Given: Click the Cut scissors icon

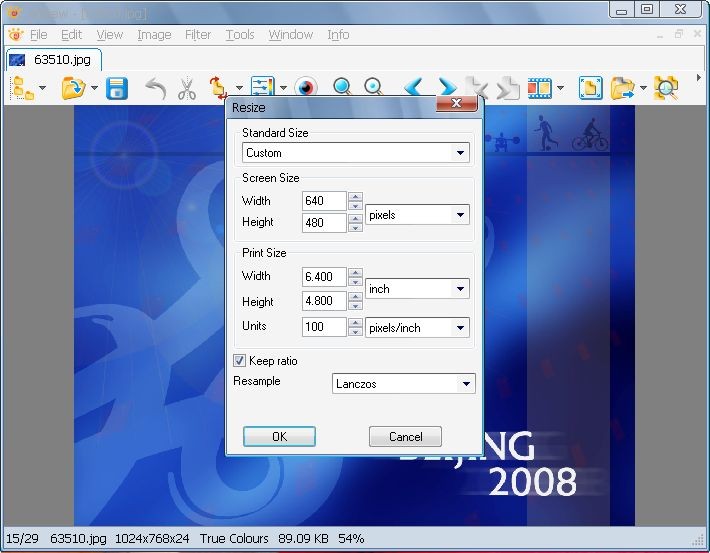Looking at the screenshot, I should (x=187, y=88).
